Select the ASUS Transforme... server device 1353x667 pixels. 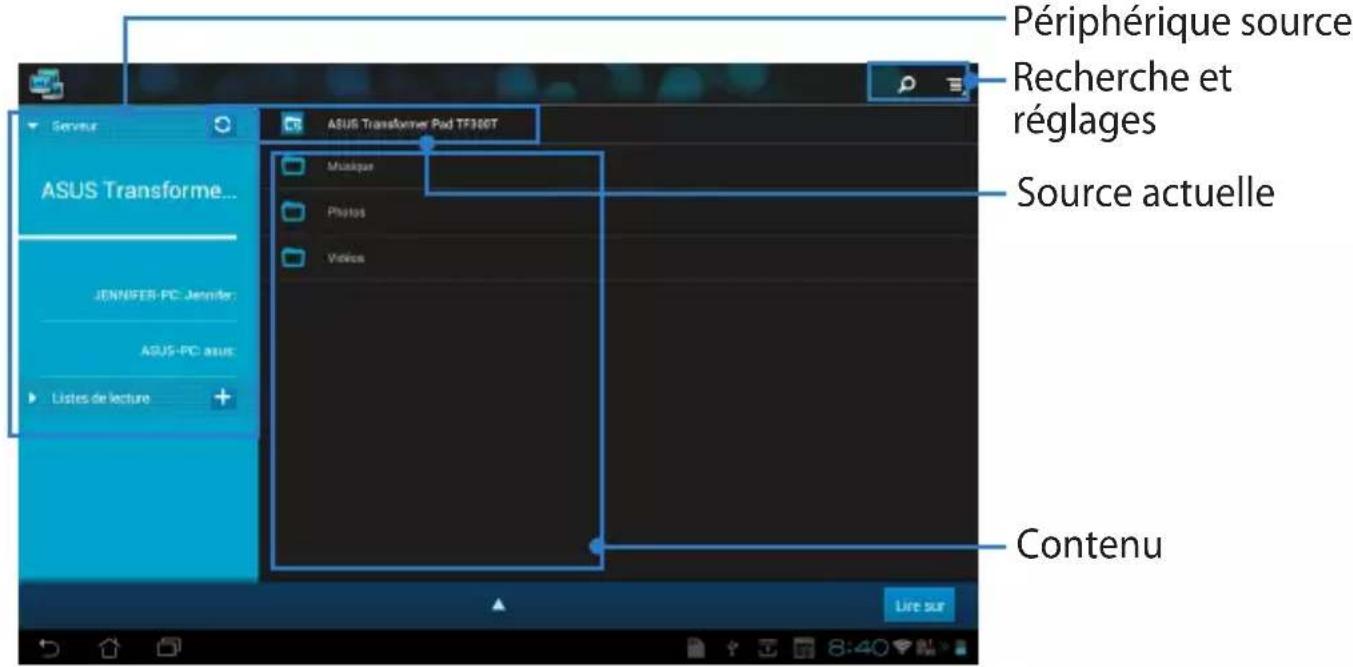click(138, 193)
